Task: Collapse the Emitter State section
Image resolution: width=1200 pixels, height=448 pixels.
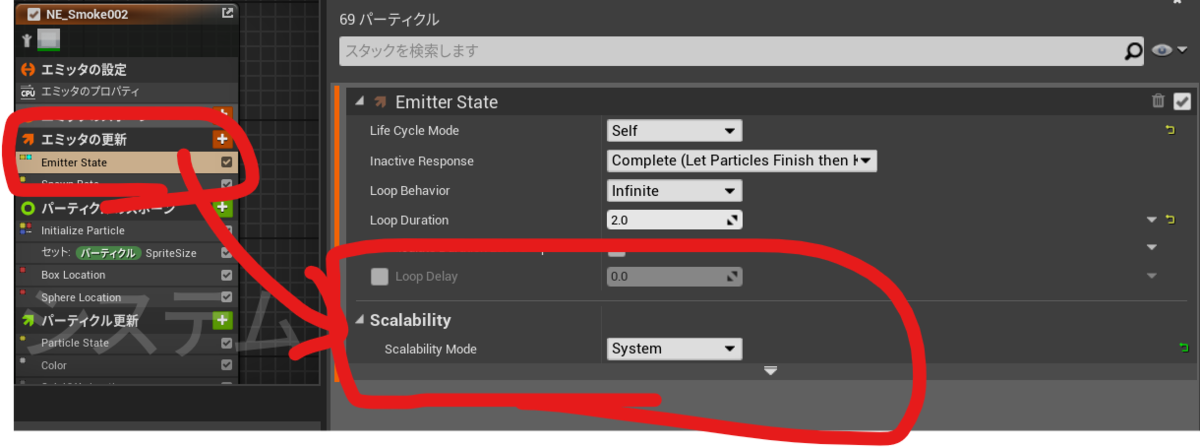Action: (x=360, y=102)
